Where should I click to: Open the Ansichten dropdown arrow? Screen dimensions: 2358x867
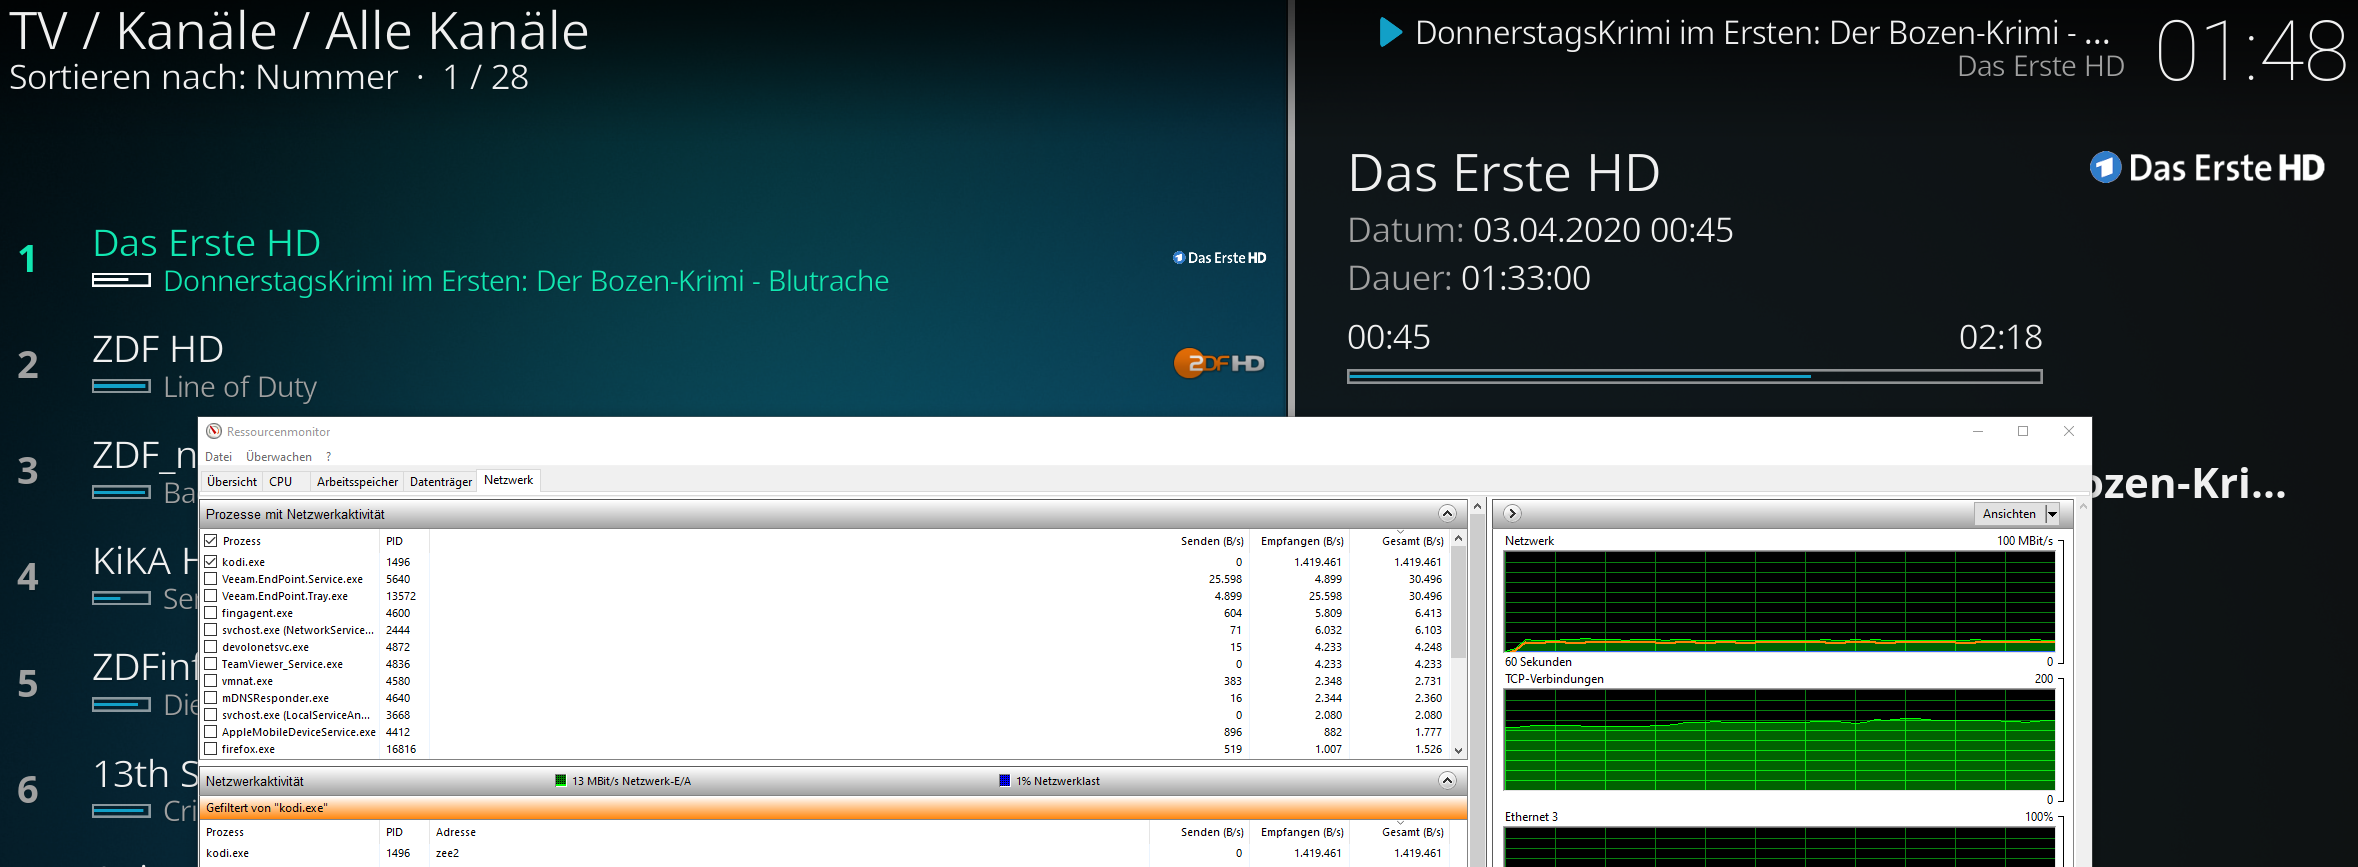(x=2052, y=514)
